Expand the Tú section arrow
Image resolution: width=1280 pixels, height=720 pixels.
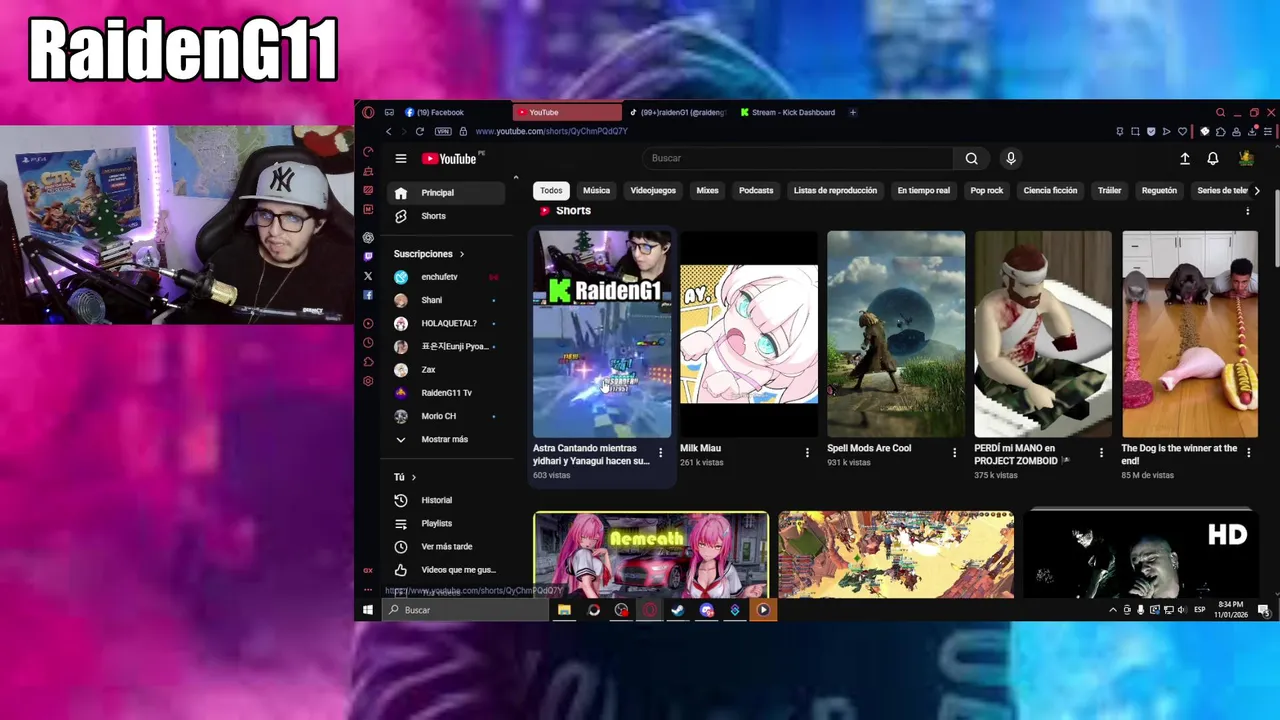coord(413,477)
